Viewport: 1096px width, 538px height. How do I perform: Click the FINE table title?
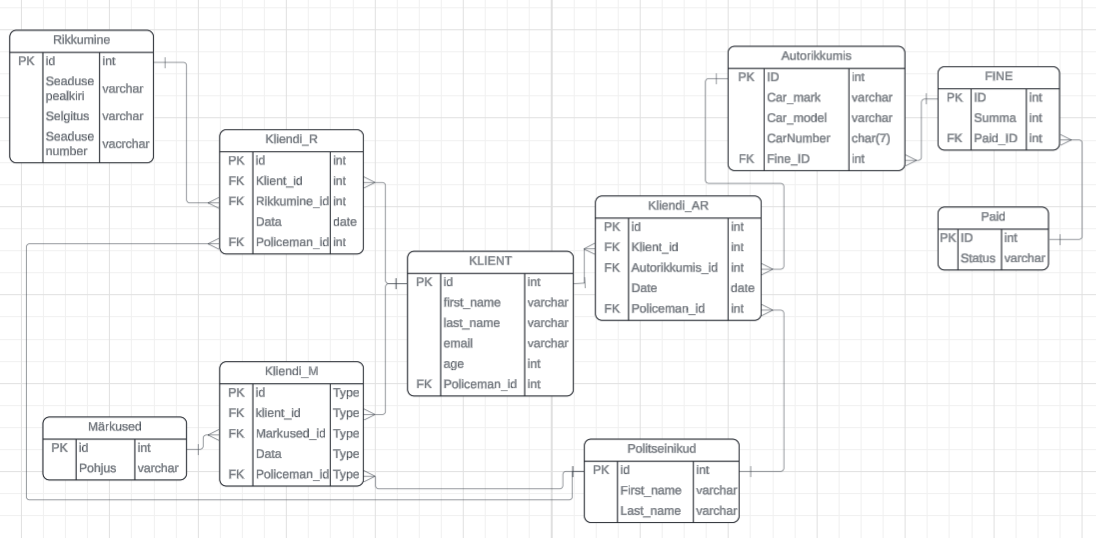(x=998, y=76)
